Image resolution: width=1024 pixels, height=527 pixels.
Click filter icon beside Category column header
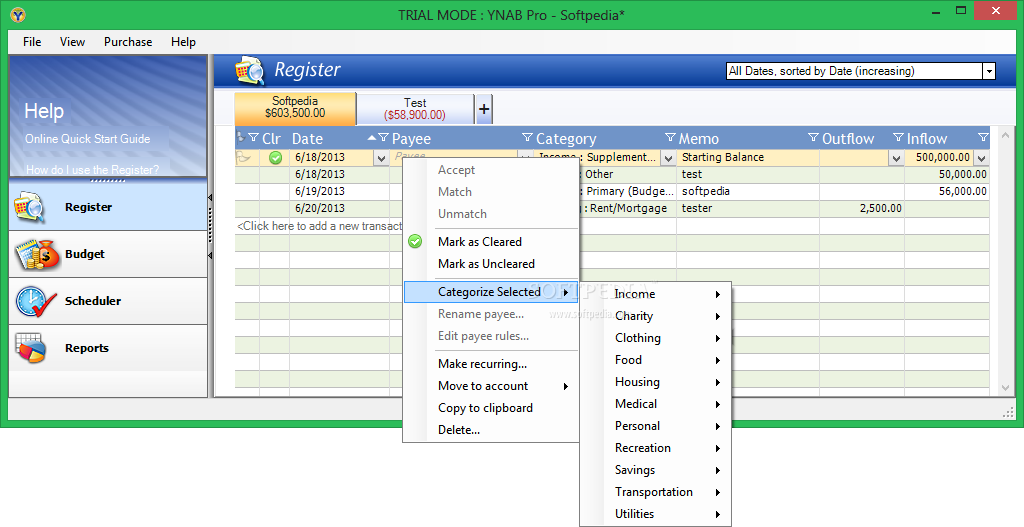coord(528,138)
